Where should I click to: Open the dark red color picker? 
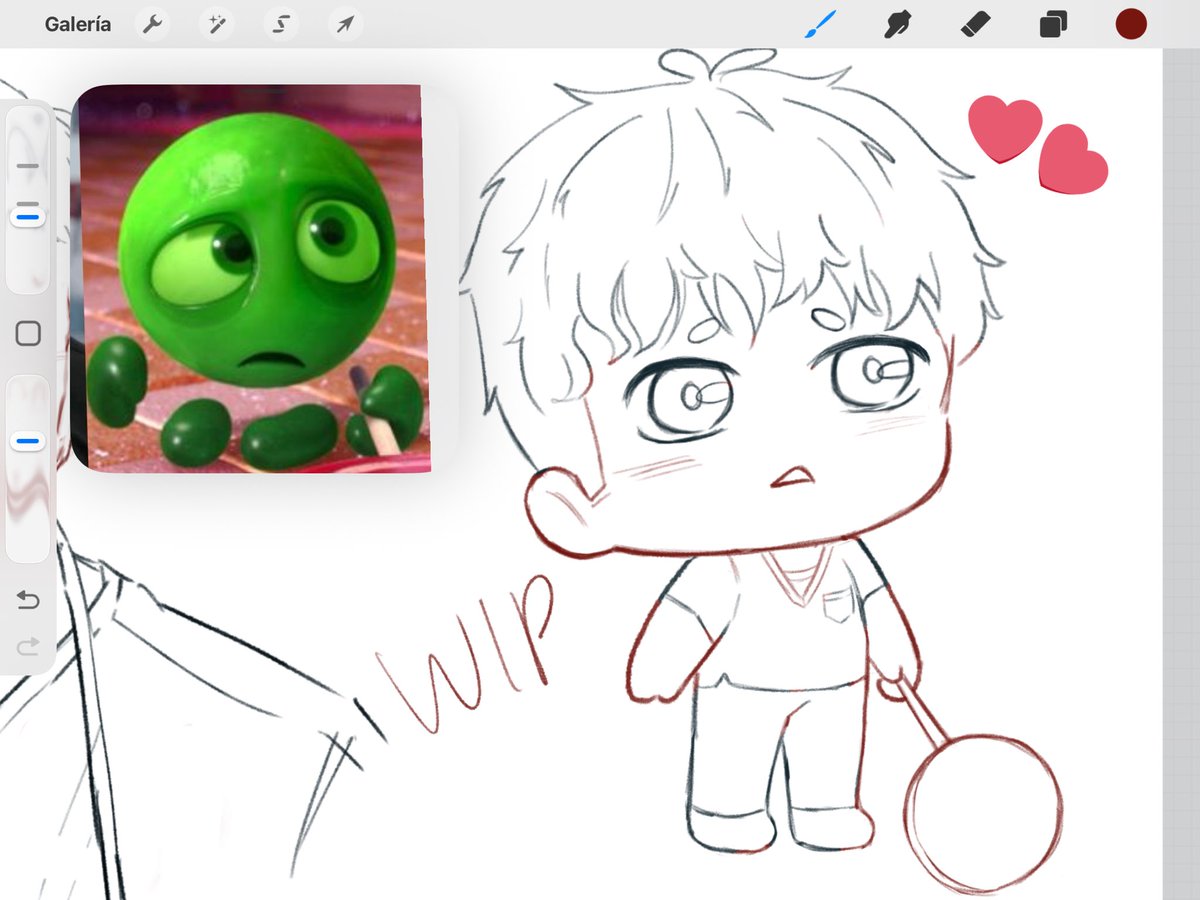(x=1131, y=24)
